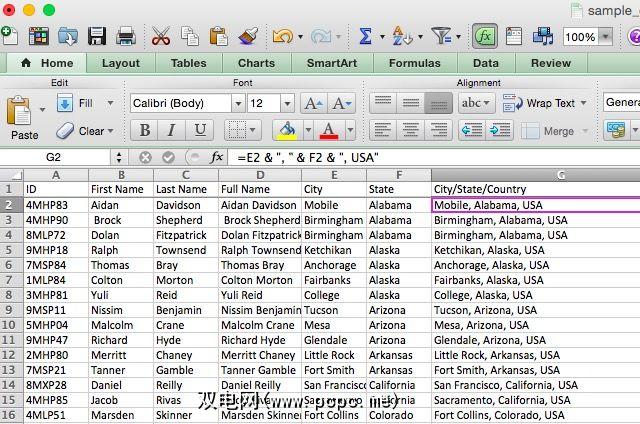Click the Wrap Text button
This screenshot has width=640, height=424.
click(x=541, y=103)
